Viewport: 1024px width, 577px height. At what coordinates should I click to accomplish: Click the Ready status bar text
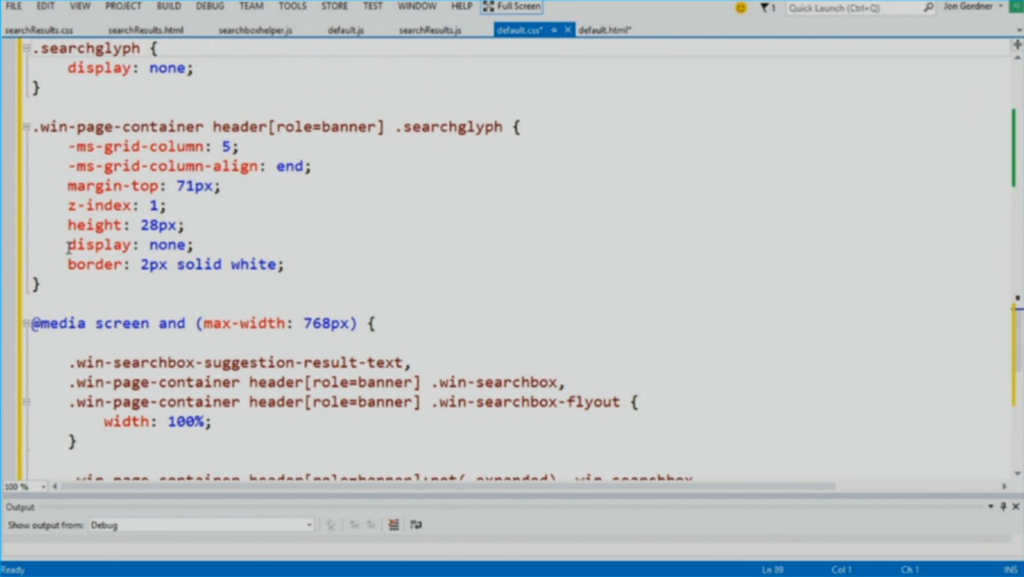click(x=13, y=570)
